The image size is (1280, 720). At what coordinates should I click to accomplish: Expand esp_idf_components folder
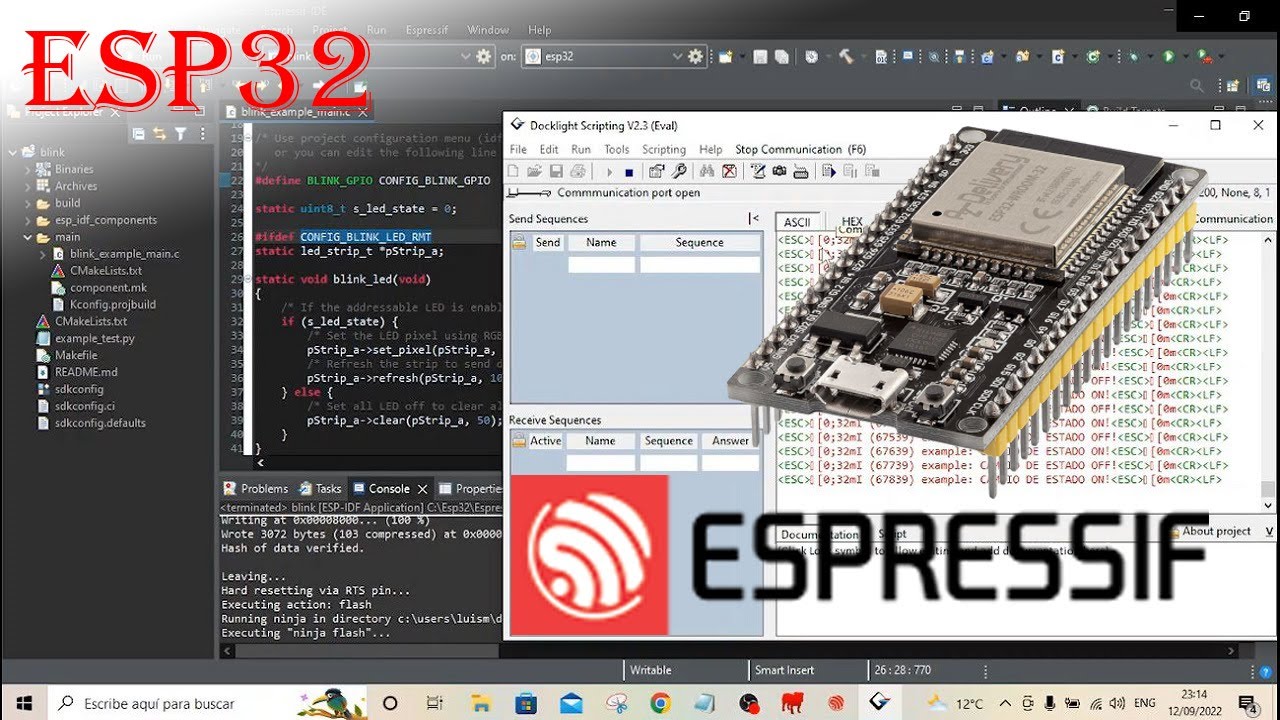pyautogui.click(x=27, y=220)
